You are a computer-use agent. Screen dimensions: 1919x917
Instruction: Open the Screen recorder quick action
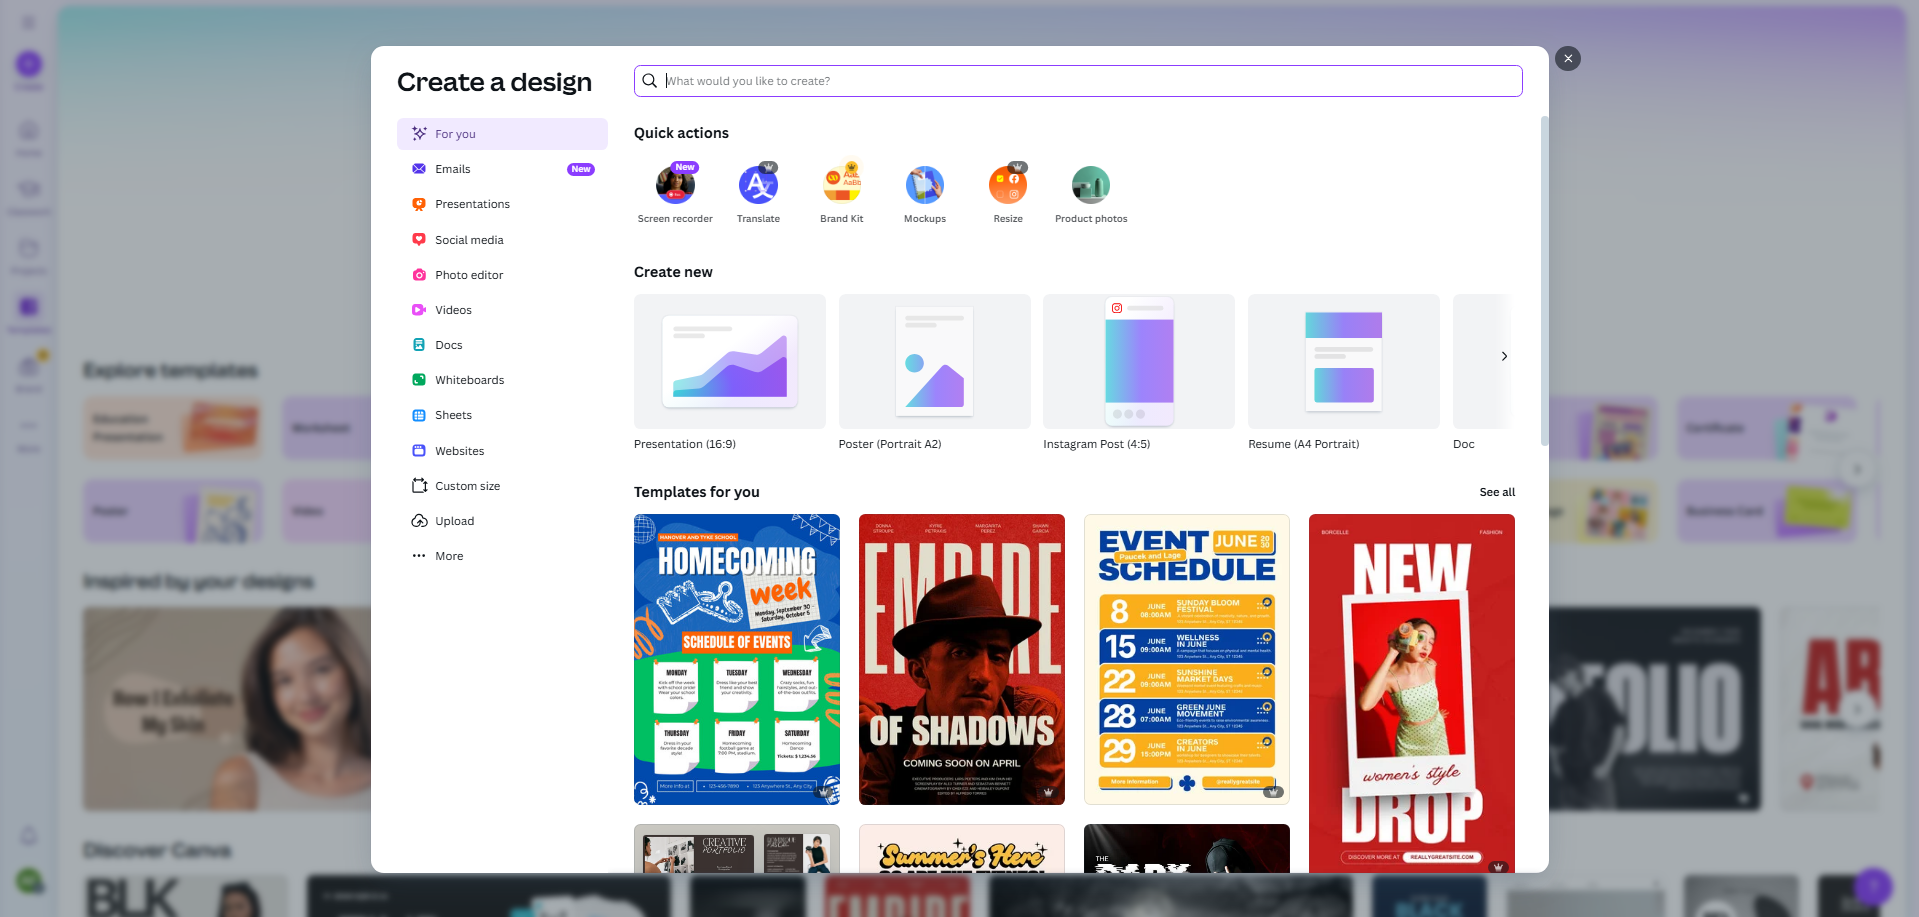[x=675, y=195]
